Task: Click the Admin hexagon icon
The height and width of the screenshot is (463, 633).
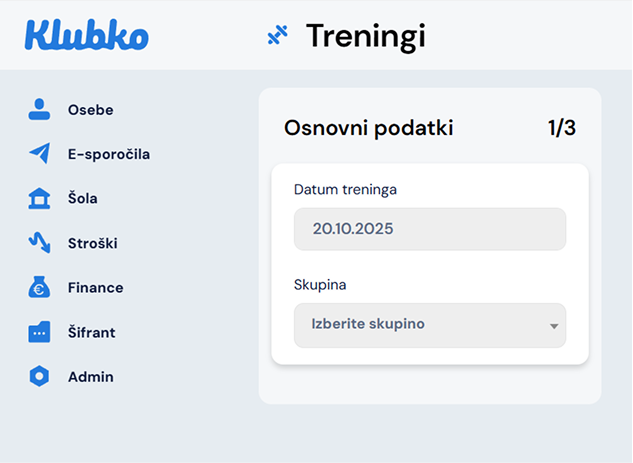Action: (x=39, y=377)
